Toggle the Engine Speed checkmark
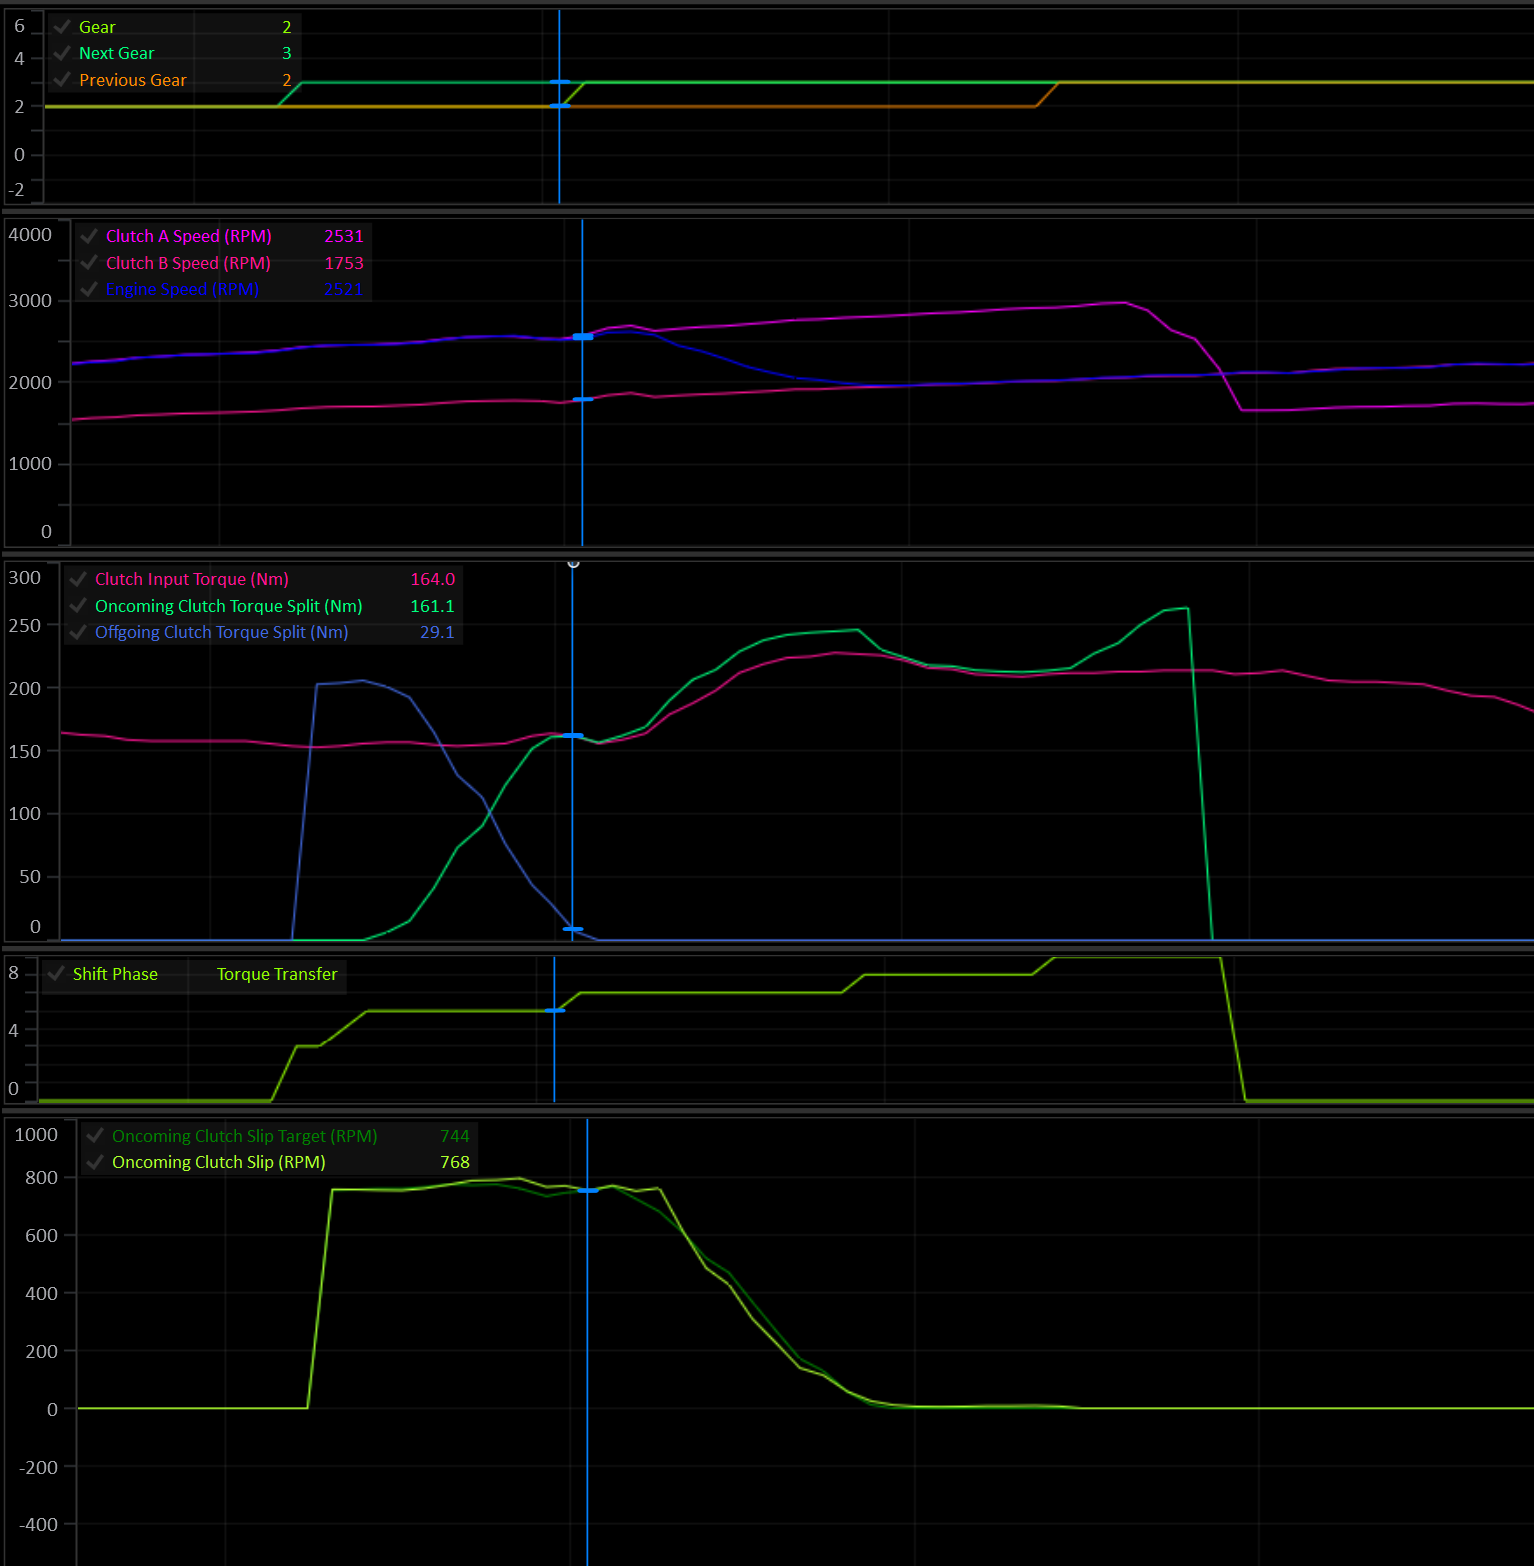 [x=89, y=289]
